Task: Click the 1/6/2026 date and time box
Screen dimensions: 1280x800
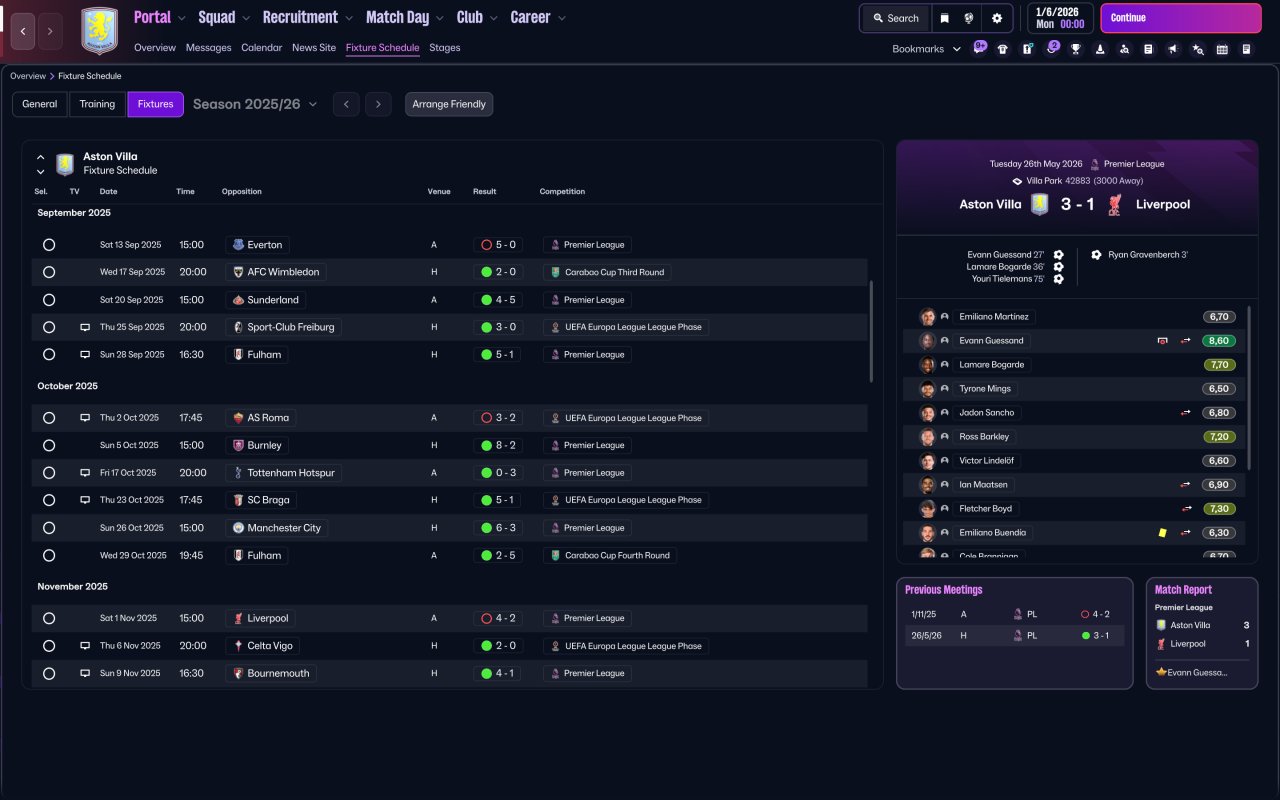Action: 1060,18
